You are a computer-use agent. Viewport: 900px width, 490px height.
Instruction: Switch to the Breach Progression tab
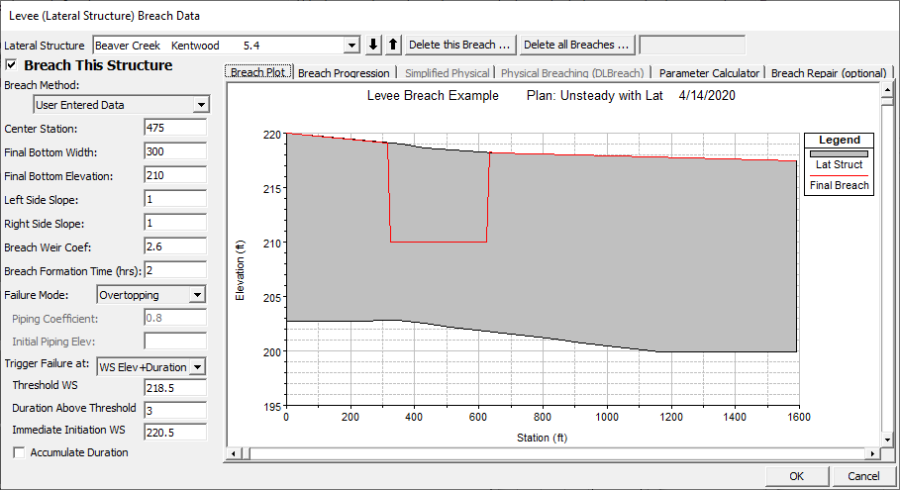[343, 73]
